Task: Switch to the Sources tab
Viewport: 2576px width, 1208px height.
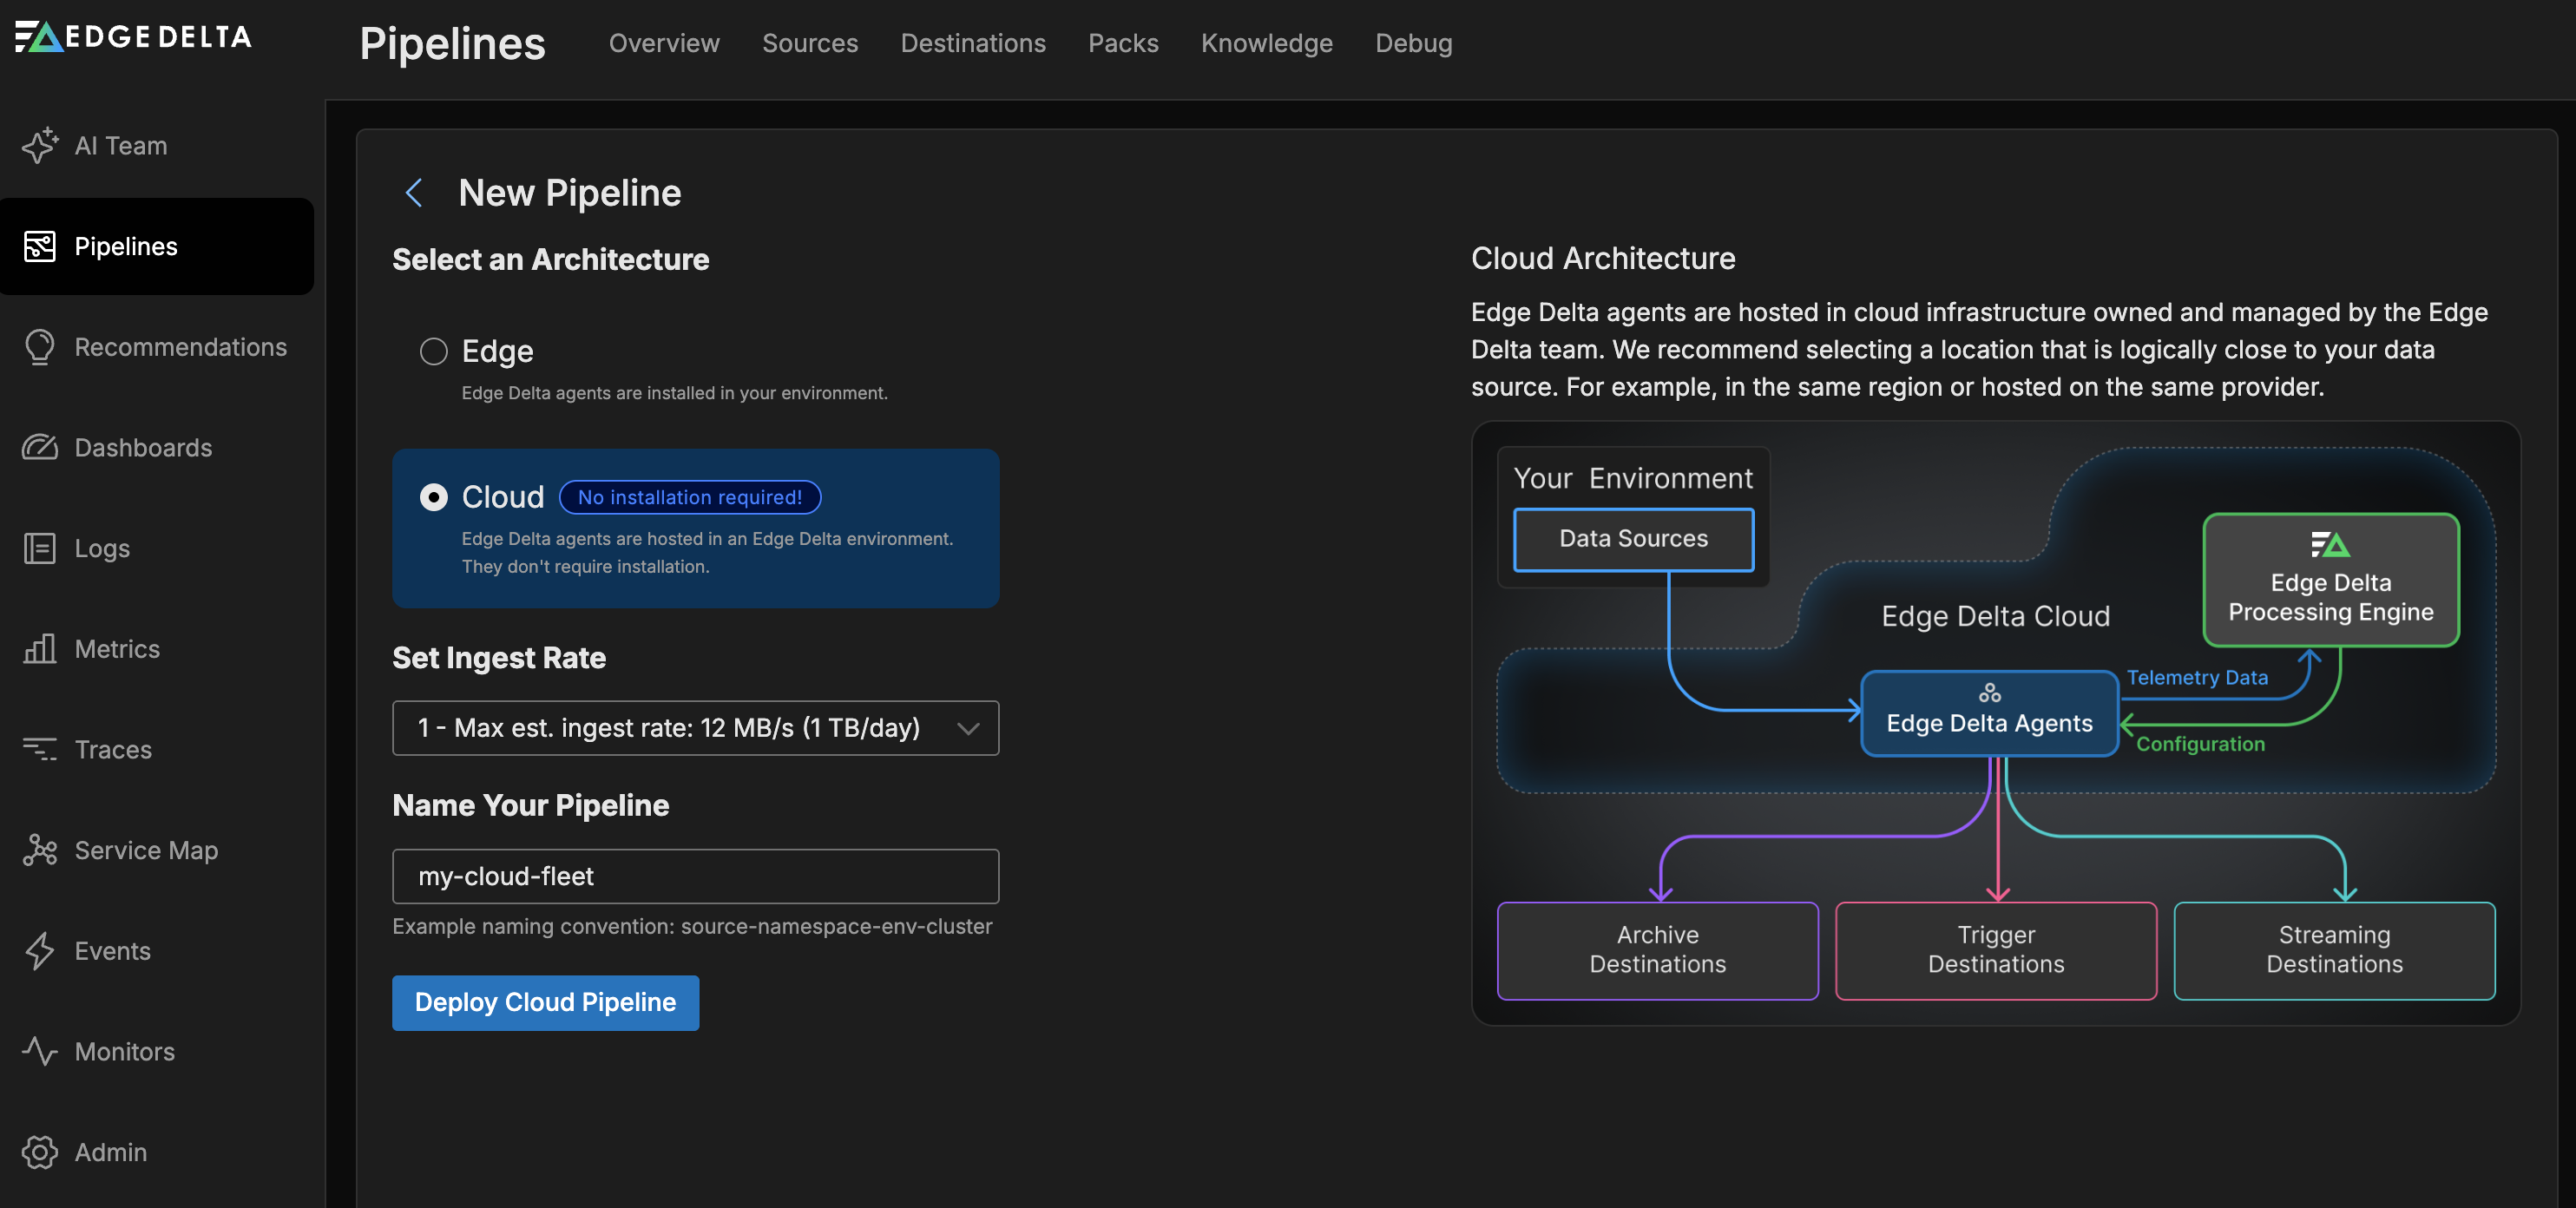Action: pyautogui.click(x=809, y=43)
